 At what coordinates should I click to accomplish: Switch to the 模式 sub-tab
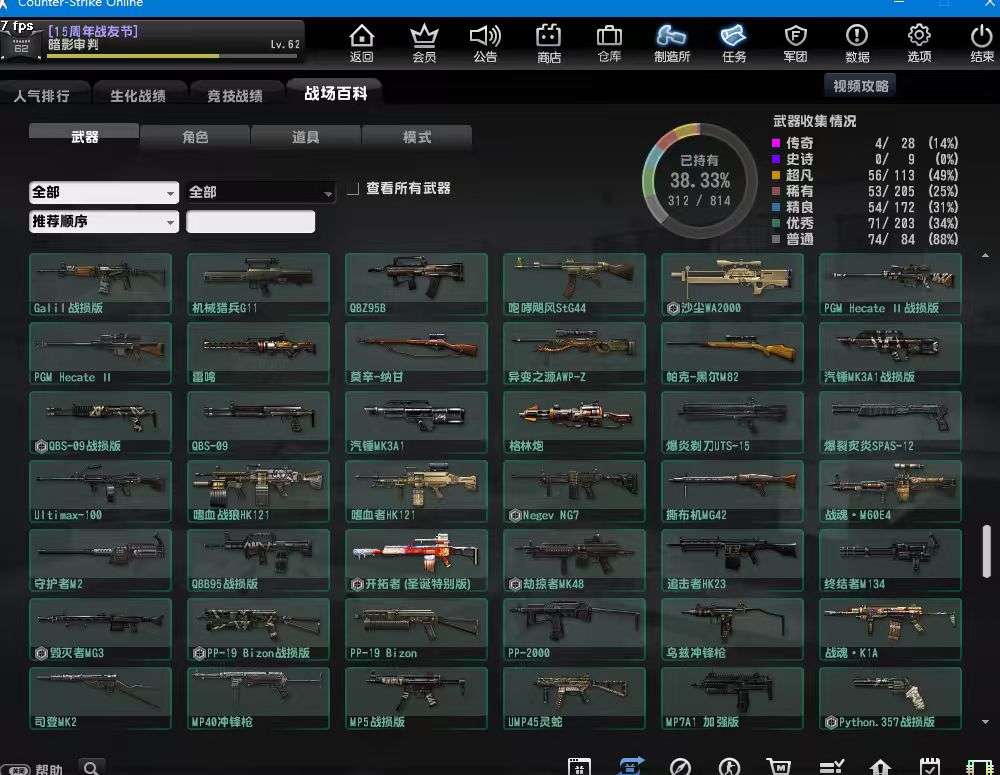(417, 137)
